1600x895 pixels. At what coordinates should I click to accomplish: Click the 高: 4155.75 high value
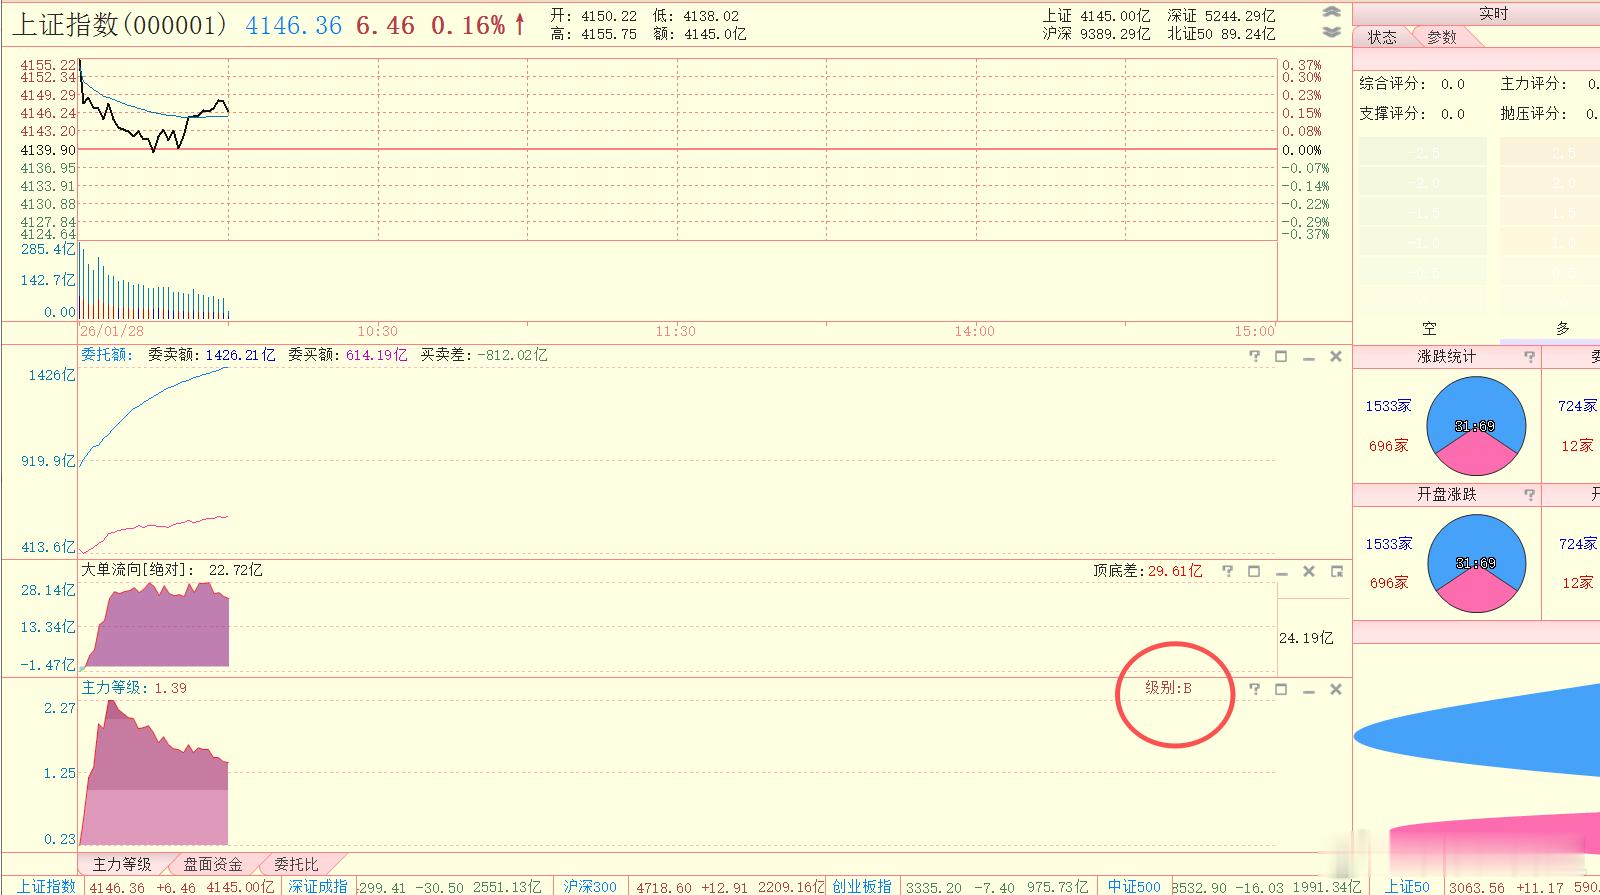tap(594, 34)
